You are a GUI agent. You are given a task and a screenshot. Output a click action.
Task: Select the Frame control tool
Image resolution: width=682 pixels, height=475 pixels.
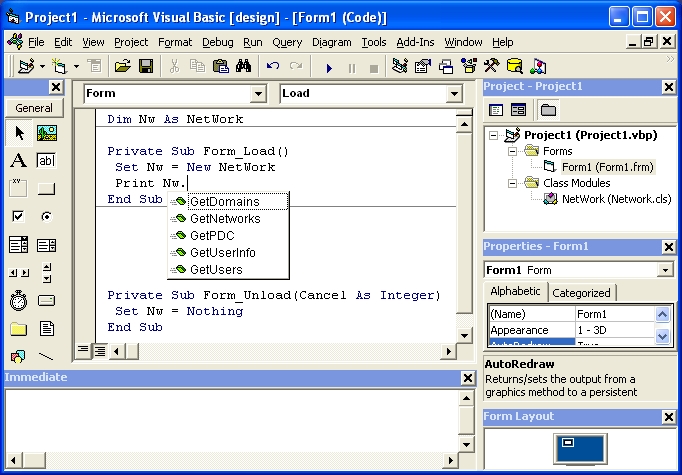click(x=19, y=188)
